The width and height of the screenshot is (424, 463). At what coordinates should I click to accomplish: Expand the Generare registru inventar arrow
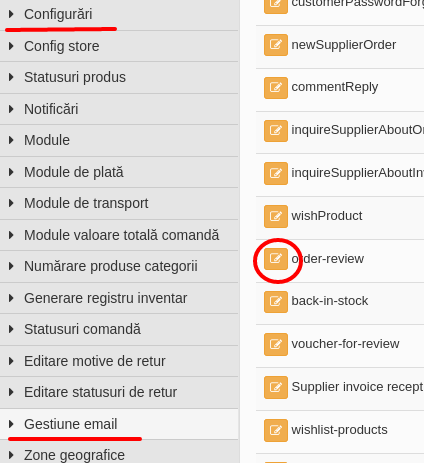click(x=11, y=298)
